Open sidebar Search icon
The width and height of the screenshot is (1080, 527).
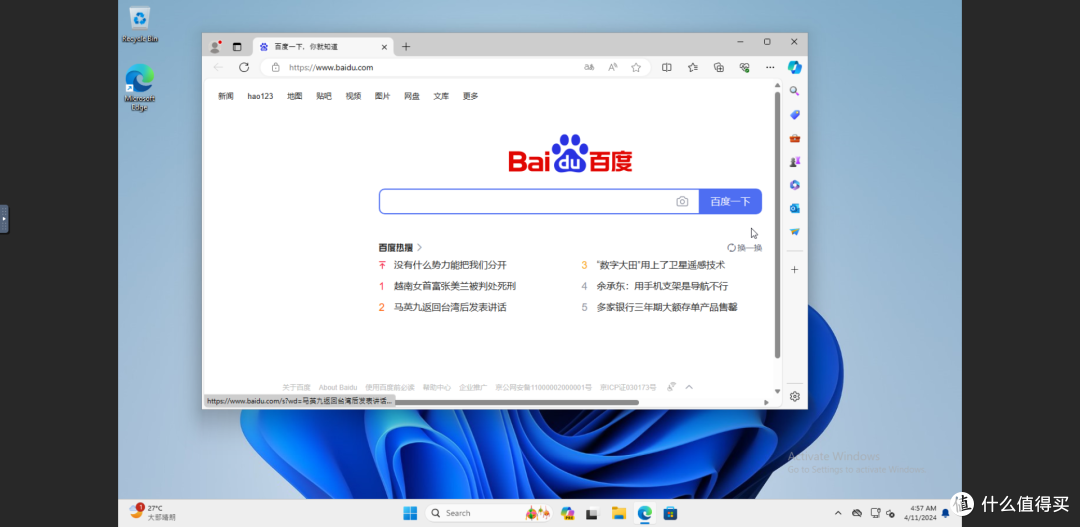pyautogui.click(x=794, y=91)
